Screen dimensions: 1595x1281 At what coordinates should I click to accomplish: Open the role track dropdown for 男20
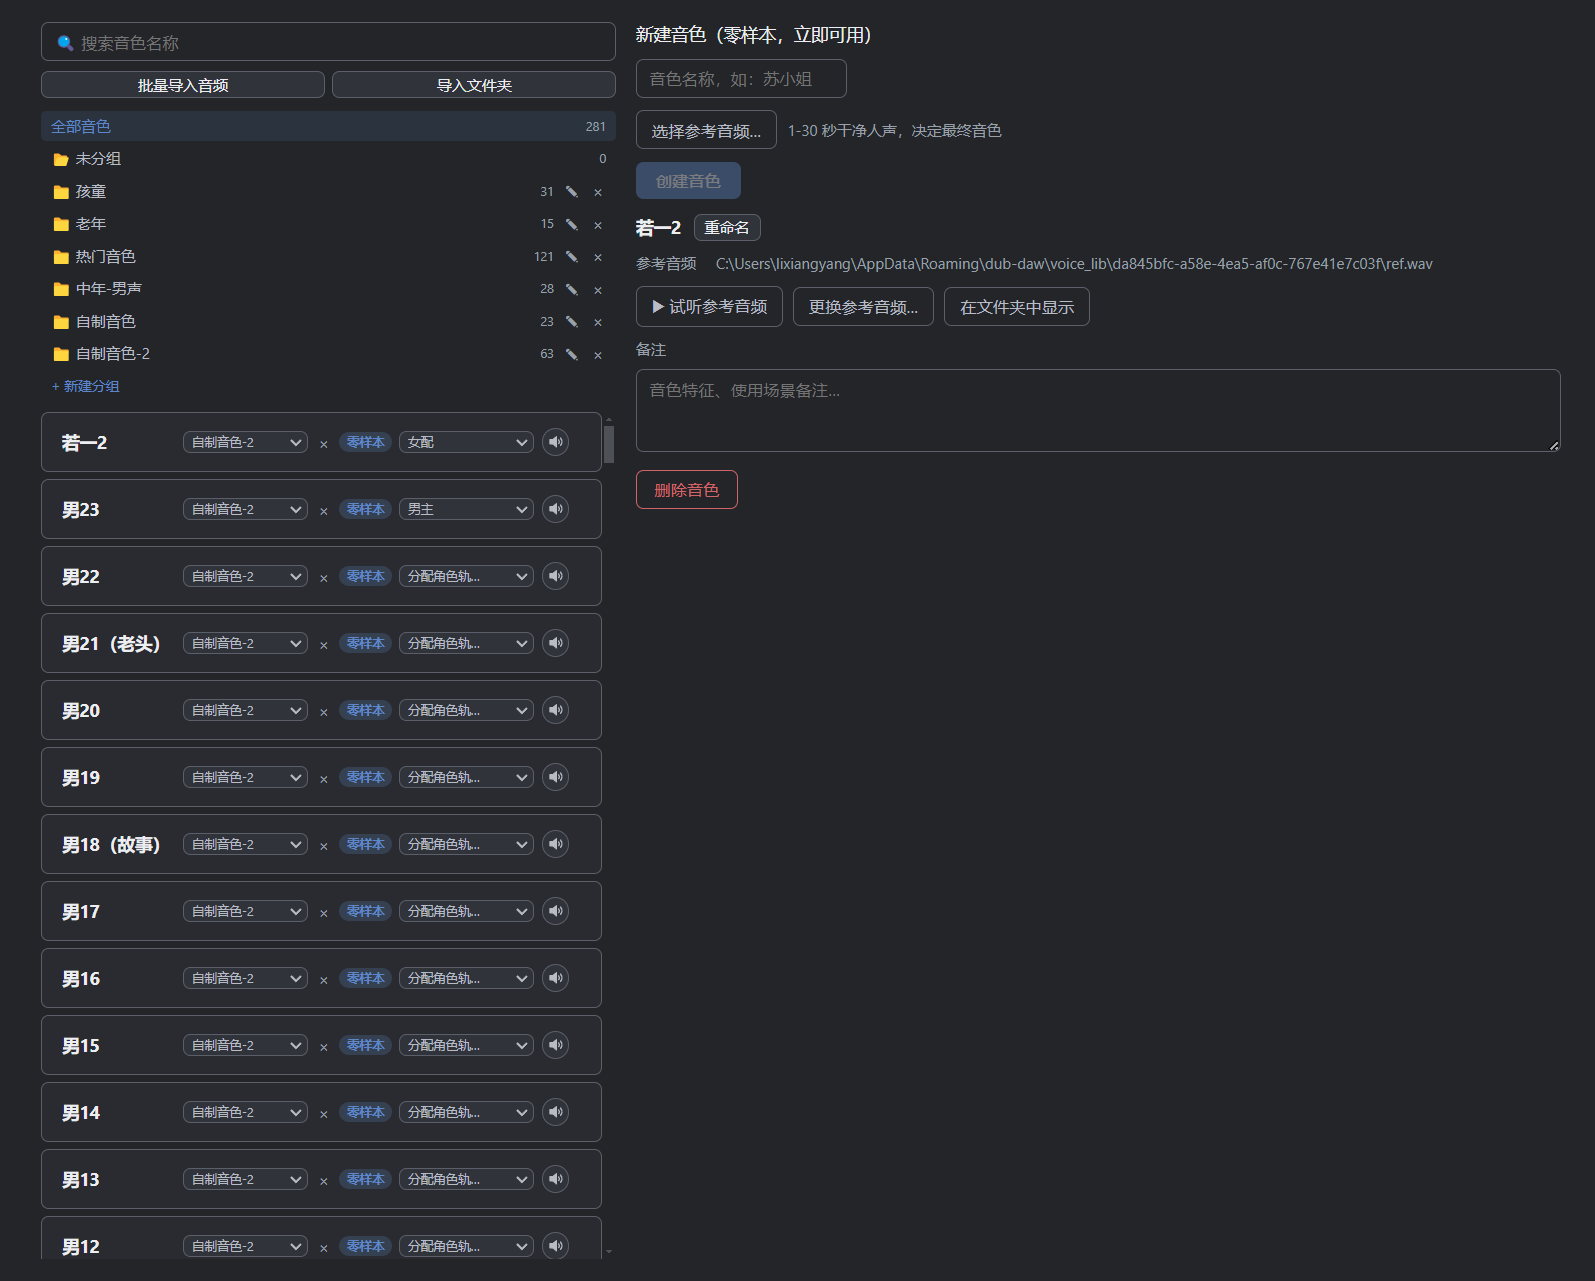(x=466, y=710)
